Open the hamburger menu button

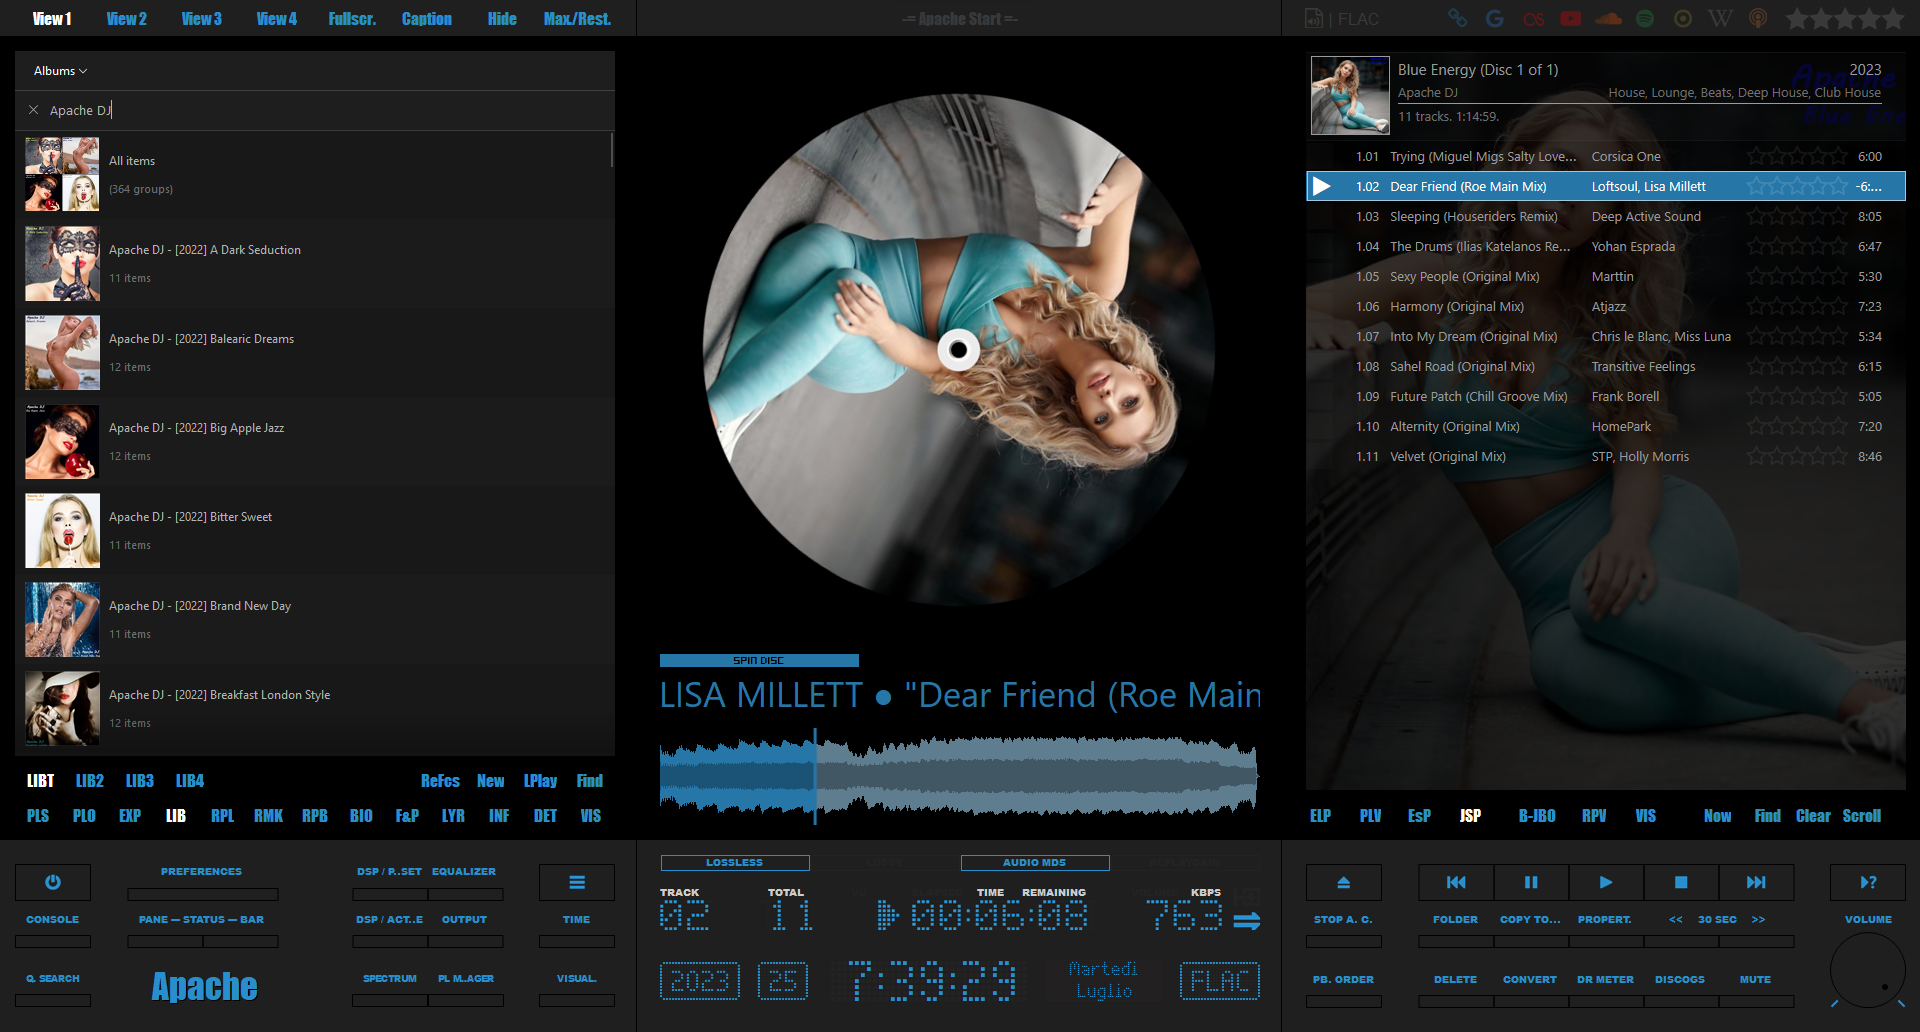577,882
